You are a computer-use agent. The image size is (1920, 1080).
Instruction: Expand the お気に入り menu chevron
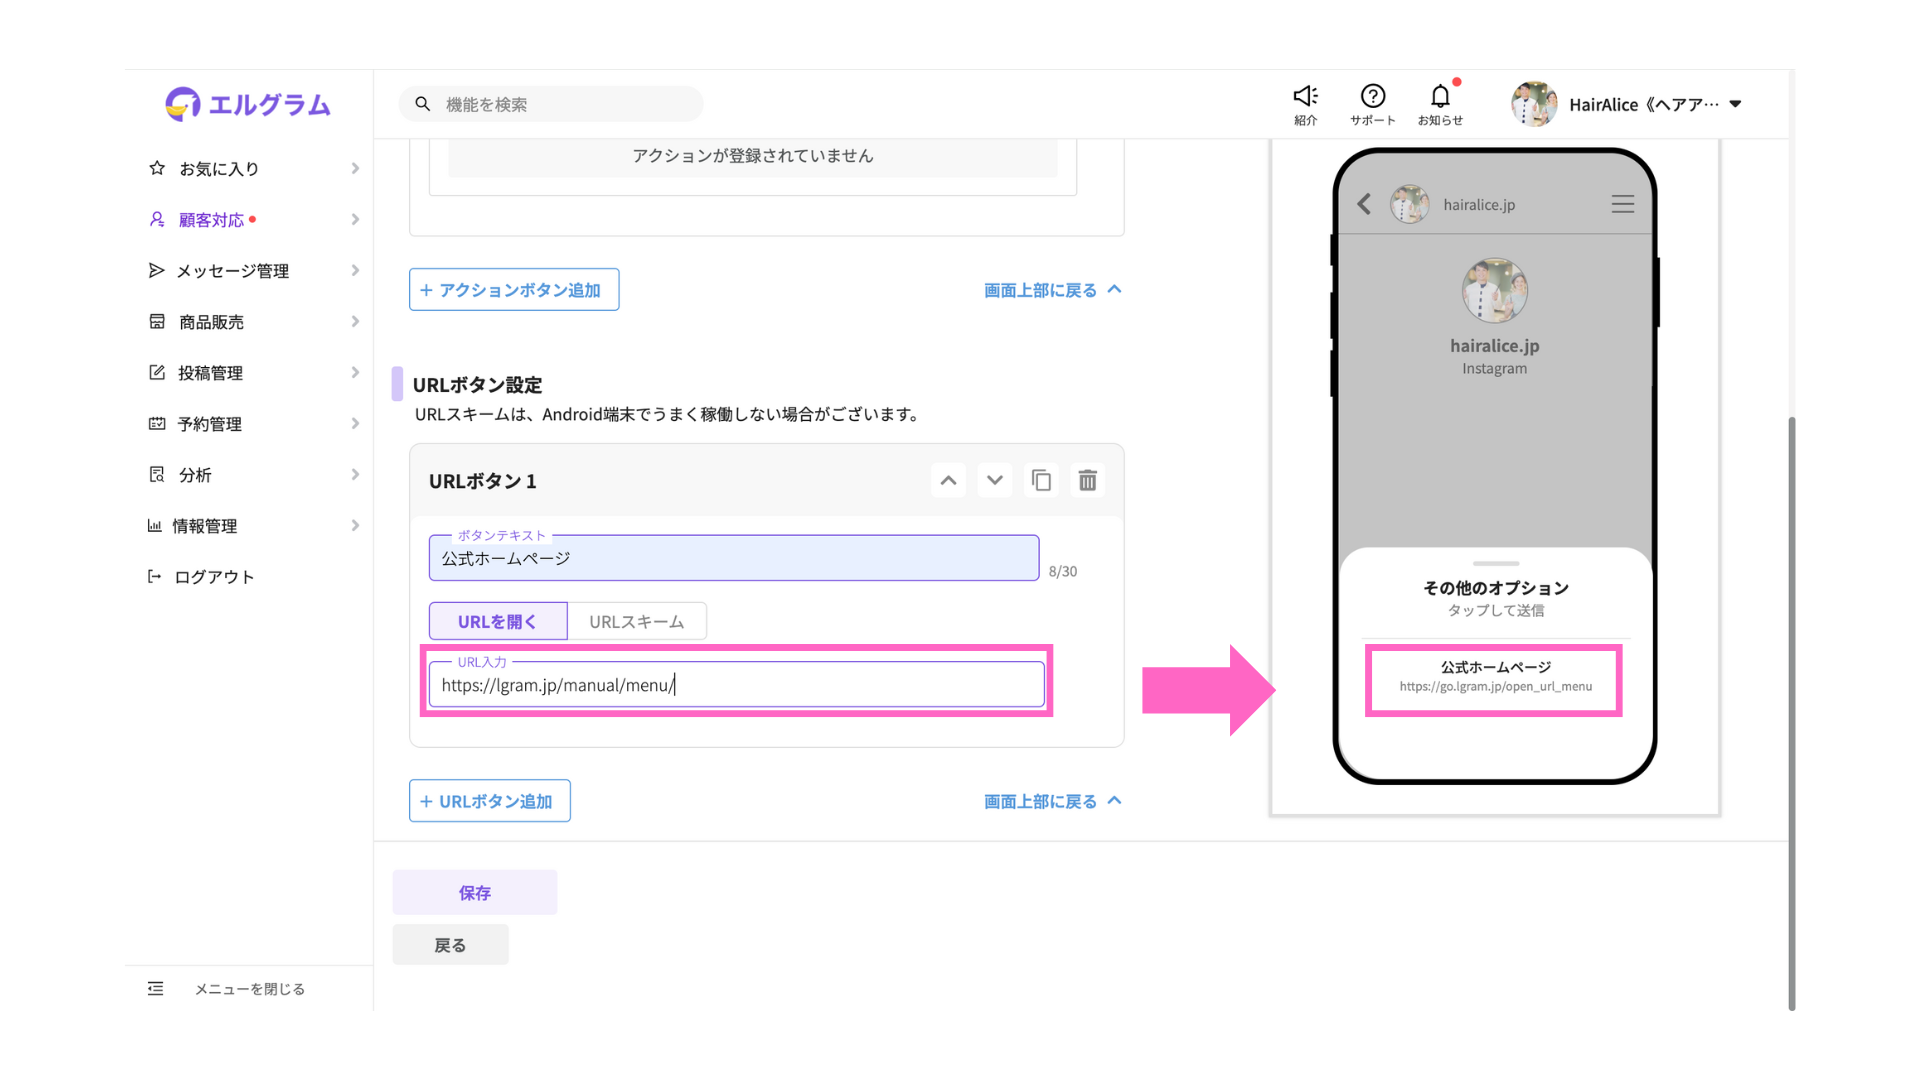pos(355,168)
